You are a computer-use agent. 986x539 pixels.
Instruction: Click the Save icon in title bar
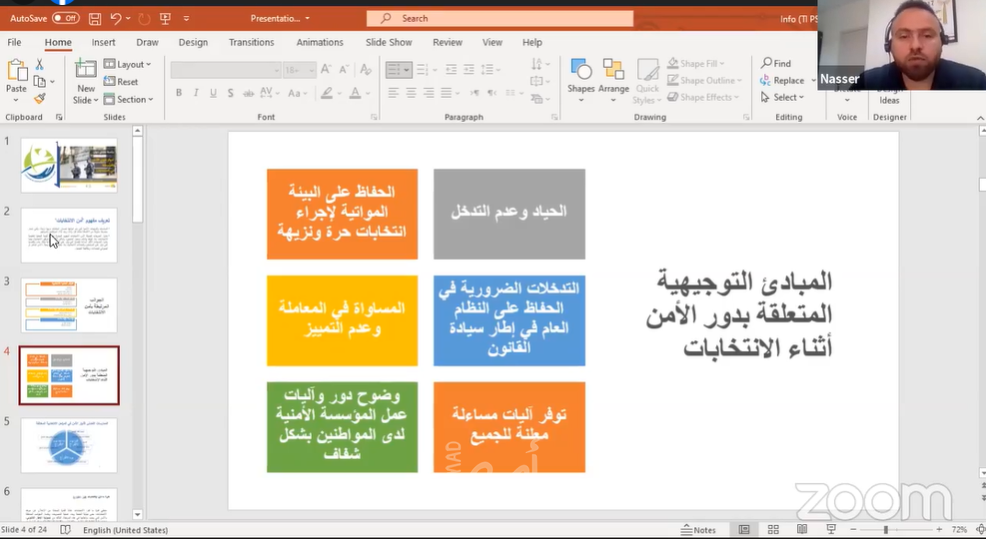point(95,19)
